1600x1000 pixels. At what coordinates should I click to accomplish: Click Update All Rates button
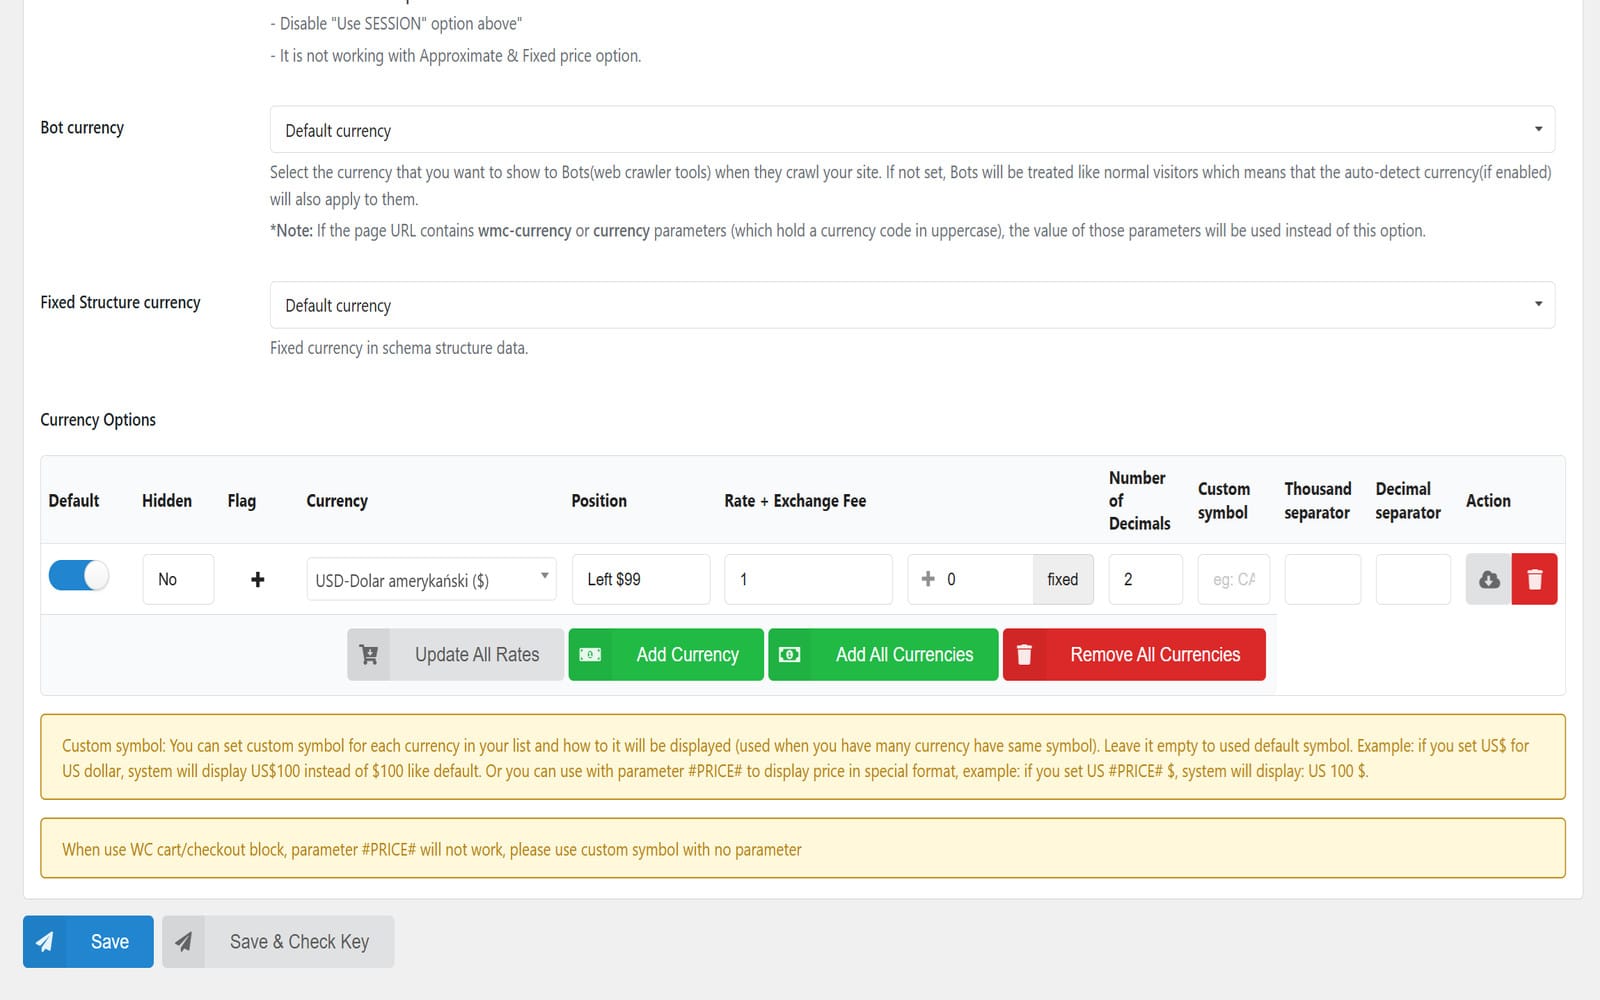point(456,655)
